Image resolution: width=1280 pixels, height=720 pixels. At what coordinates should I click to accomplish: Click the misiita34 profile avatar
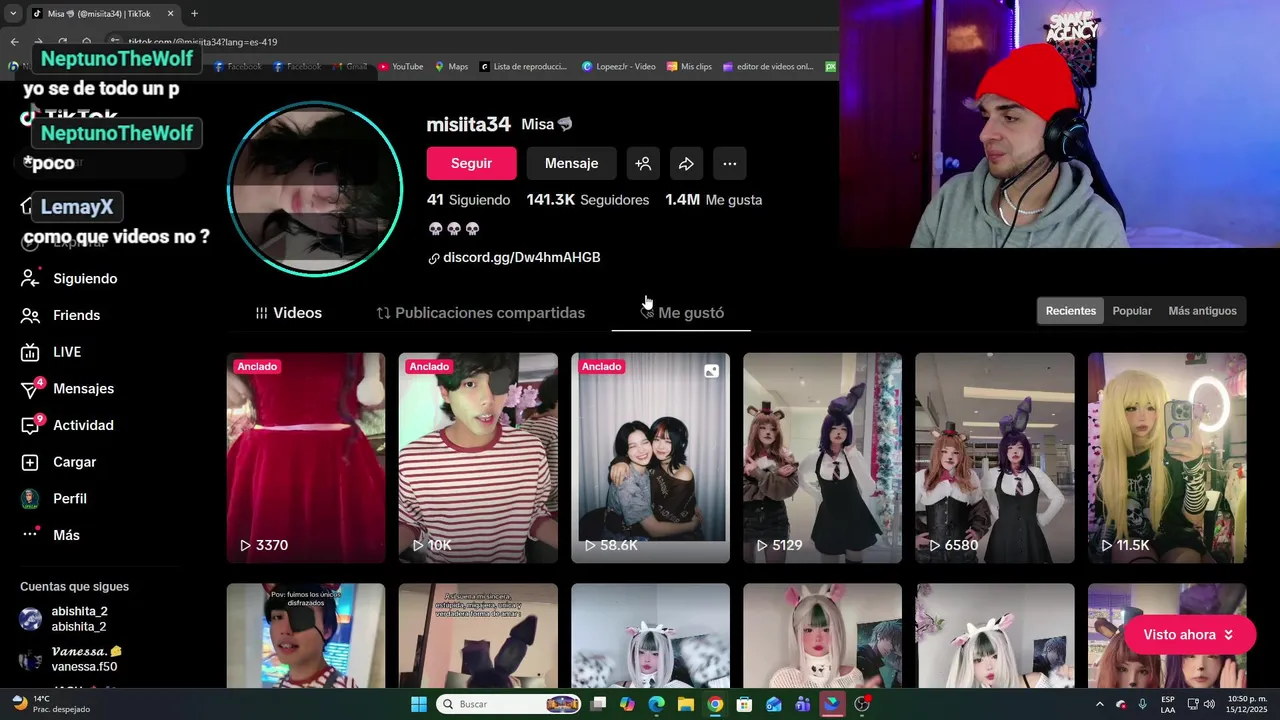tap(315, 189)
